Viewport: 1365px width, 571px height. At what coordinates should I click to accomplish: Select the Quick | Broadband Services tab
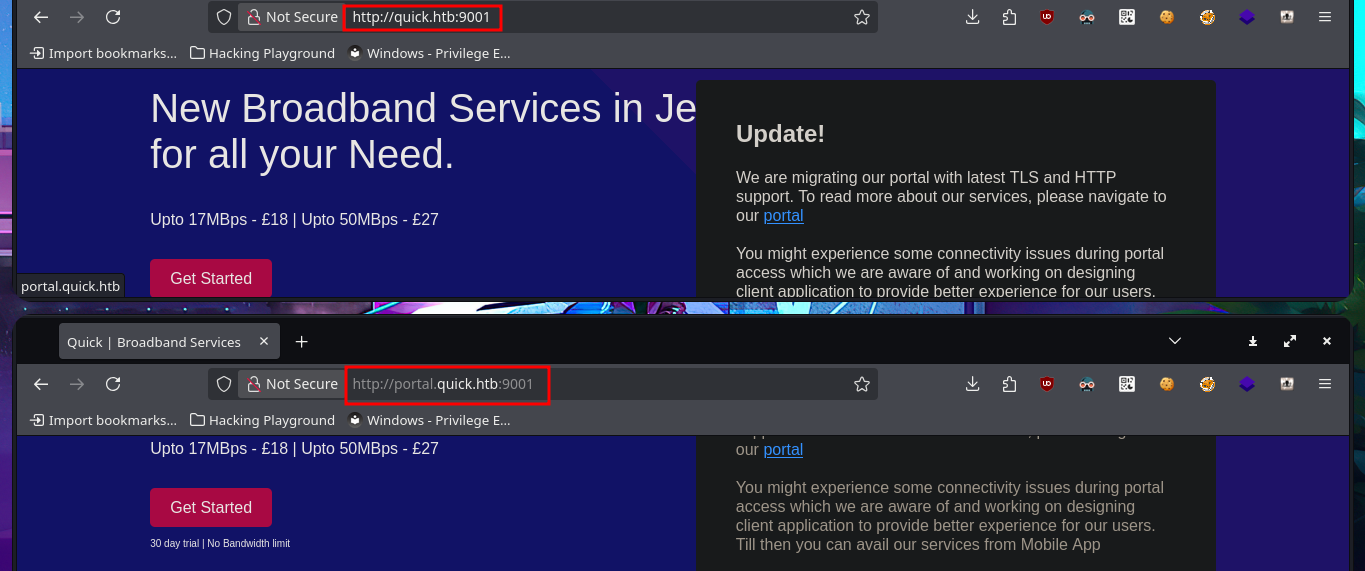(154, 342)
